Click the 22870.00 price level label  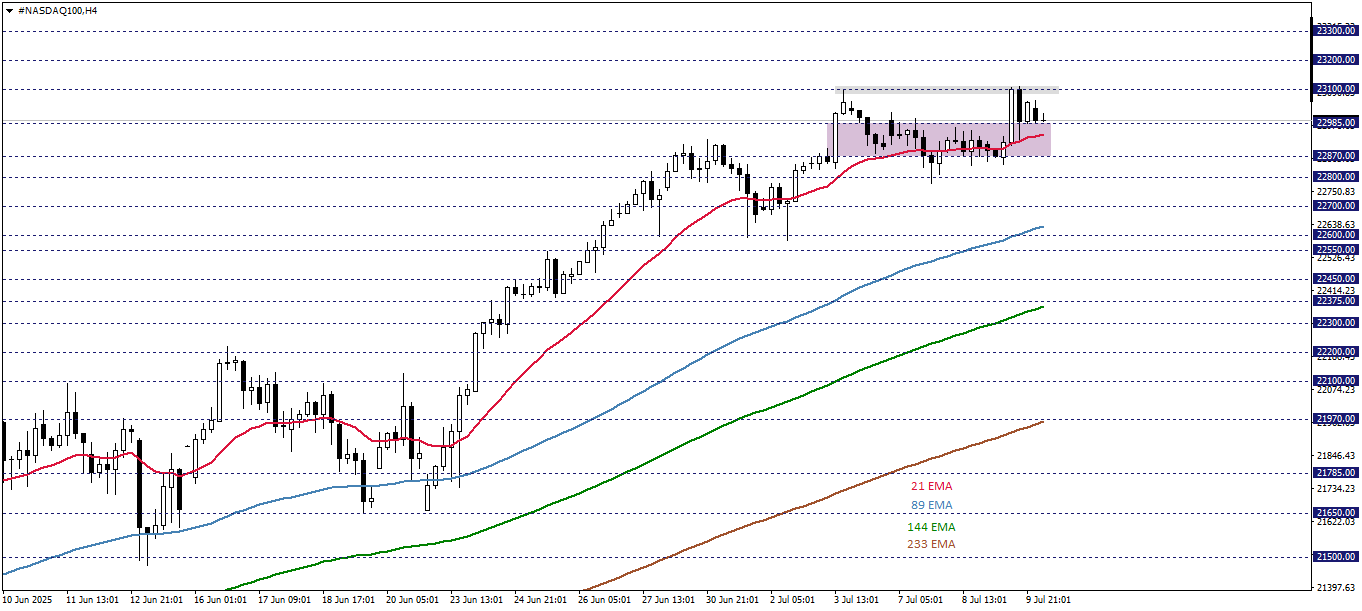click(1336, 156)
